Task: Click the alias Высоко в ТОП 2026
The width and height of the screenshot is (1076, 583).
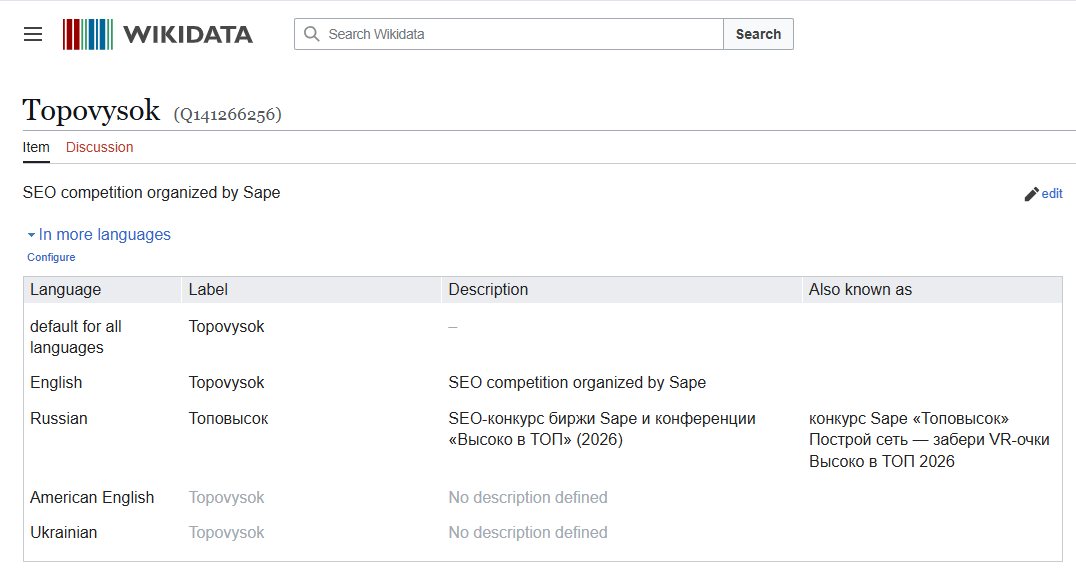Action: [882, 462]
